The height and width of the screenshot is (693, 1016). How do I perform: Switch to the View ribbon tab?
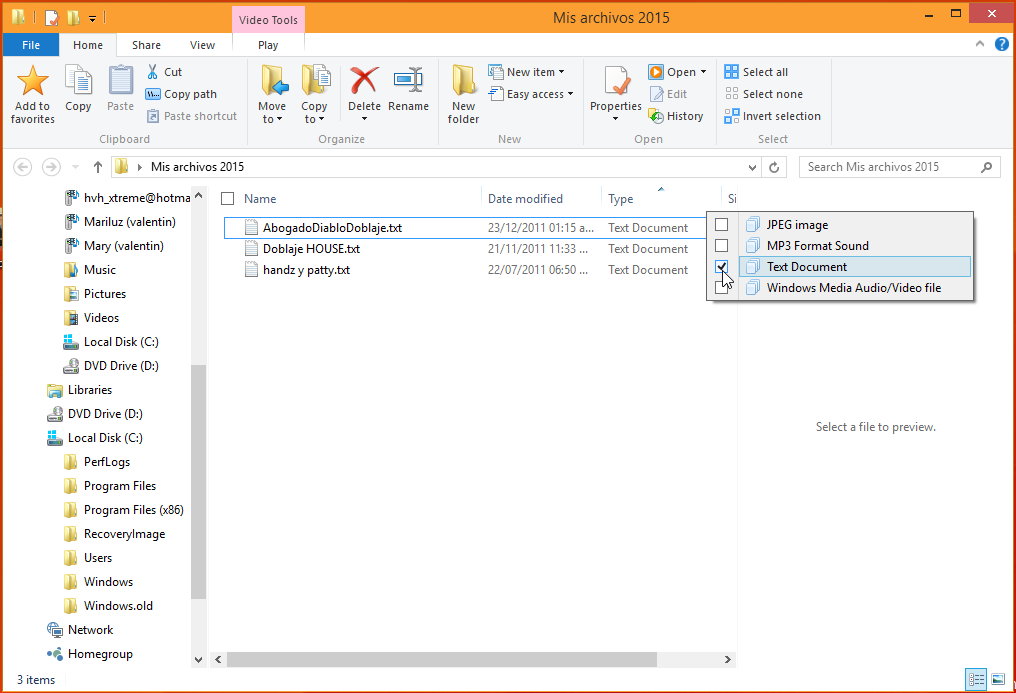(x=202, y=45)
